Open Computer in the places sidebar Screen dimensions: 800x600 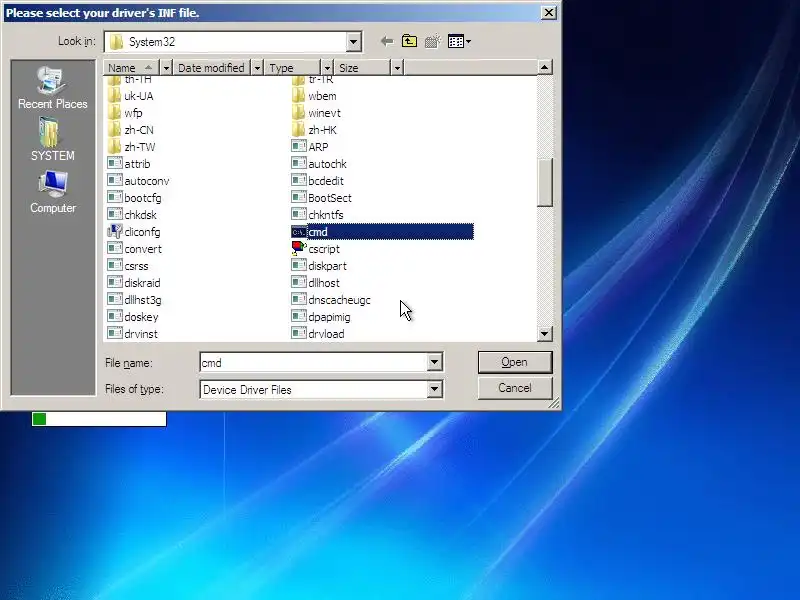pyautogui.click(x=53, y=192)
